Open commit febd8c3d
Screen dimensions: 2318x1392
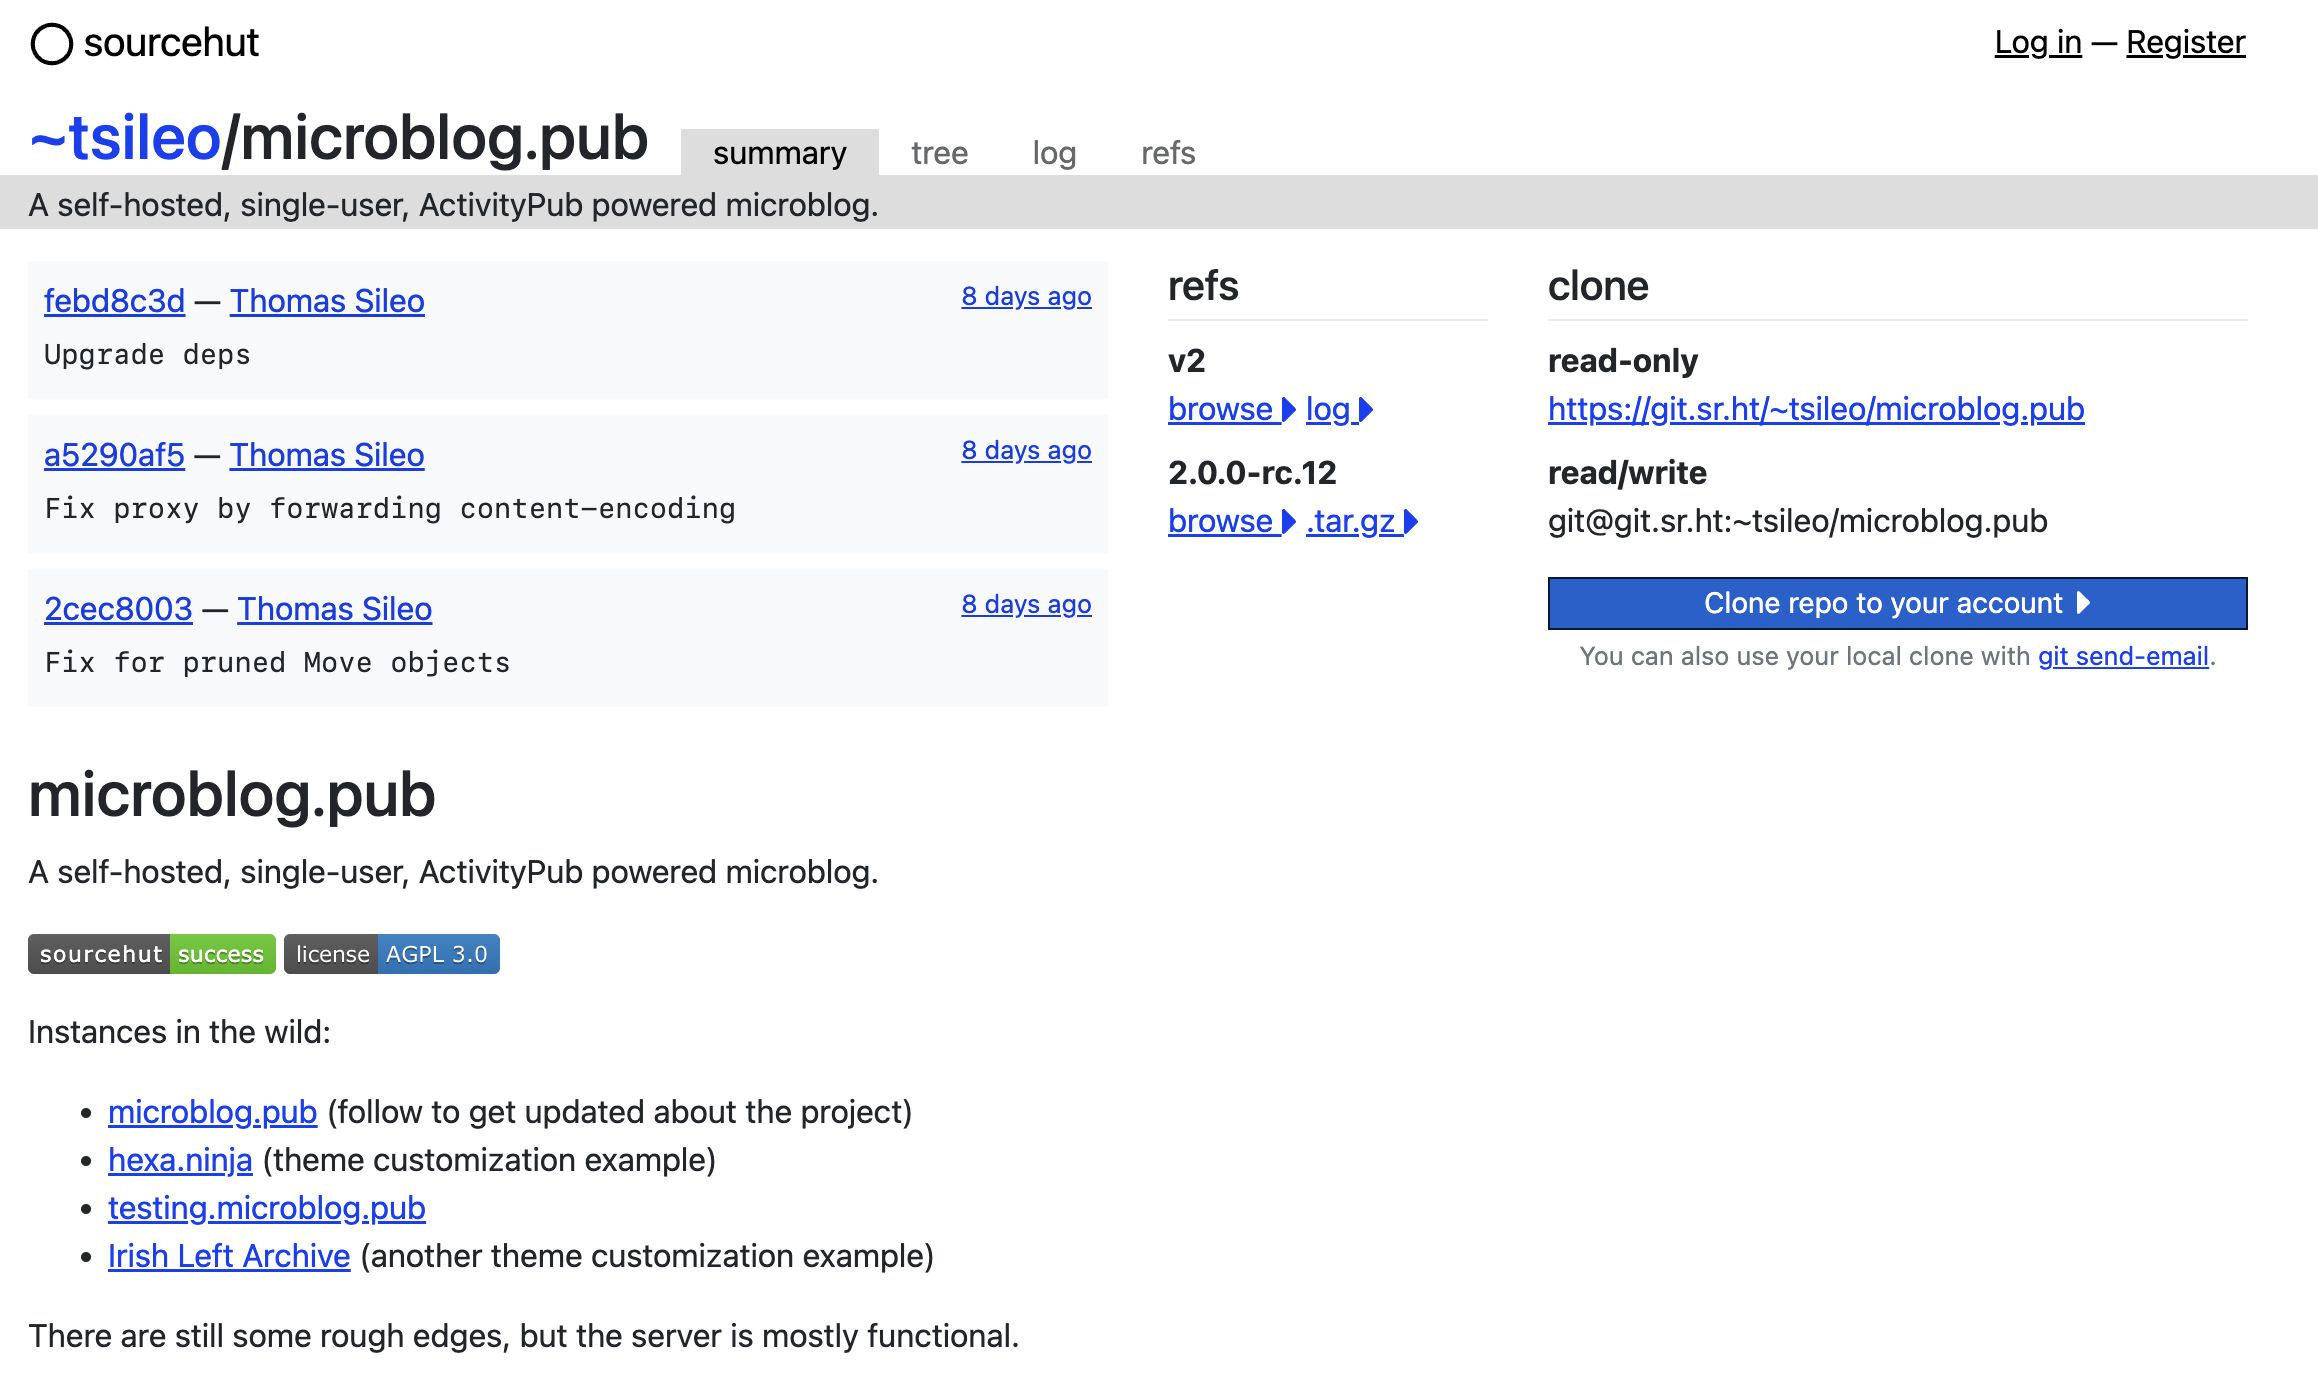click(114, 301)
